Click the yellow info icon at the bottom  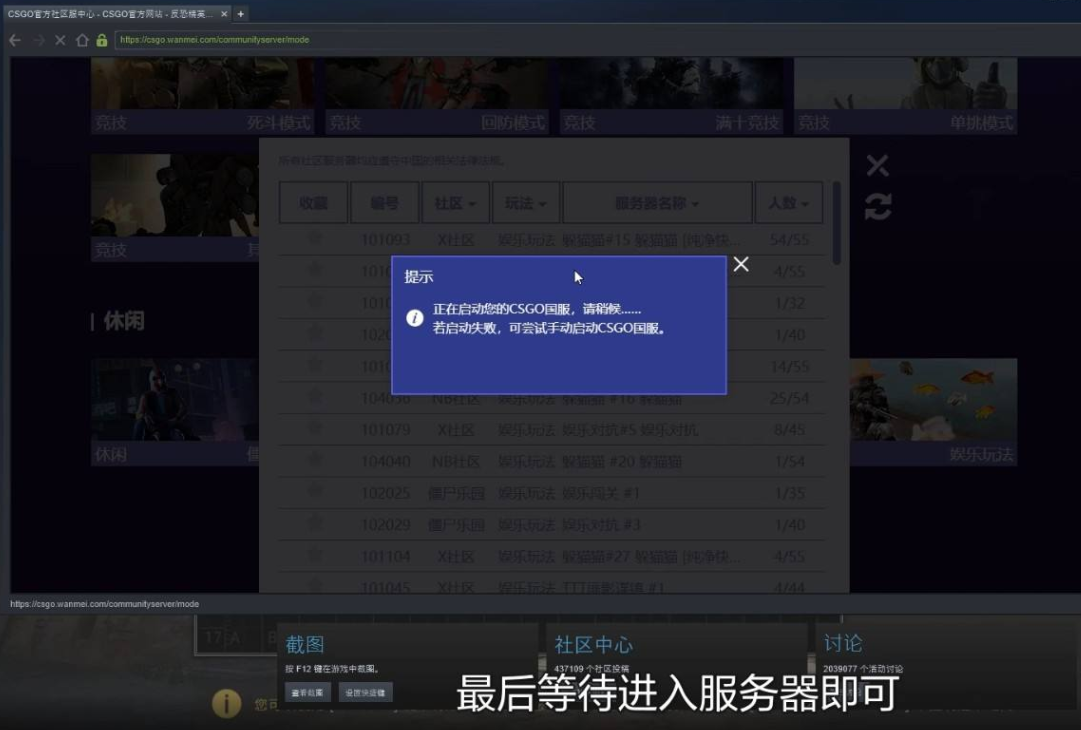226,703
